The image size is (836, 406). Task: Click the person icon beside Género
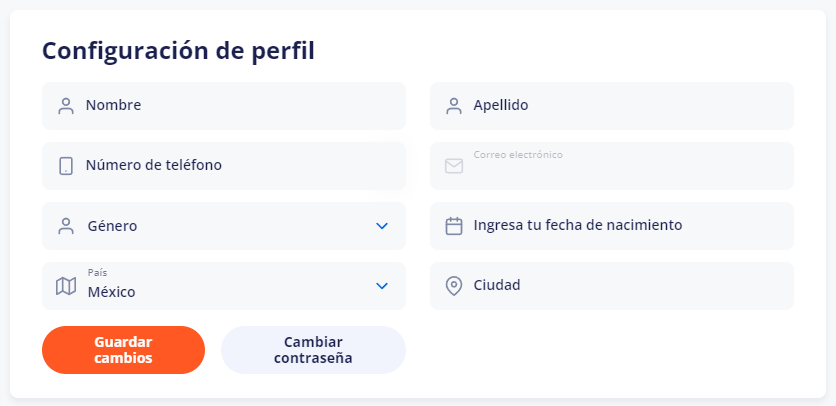(66, 226)
